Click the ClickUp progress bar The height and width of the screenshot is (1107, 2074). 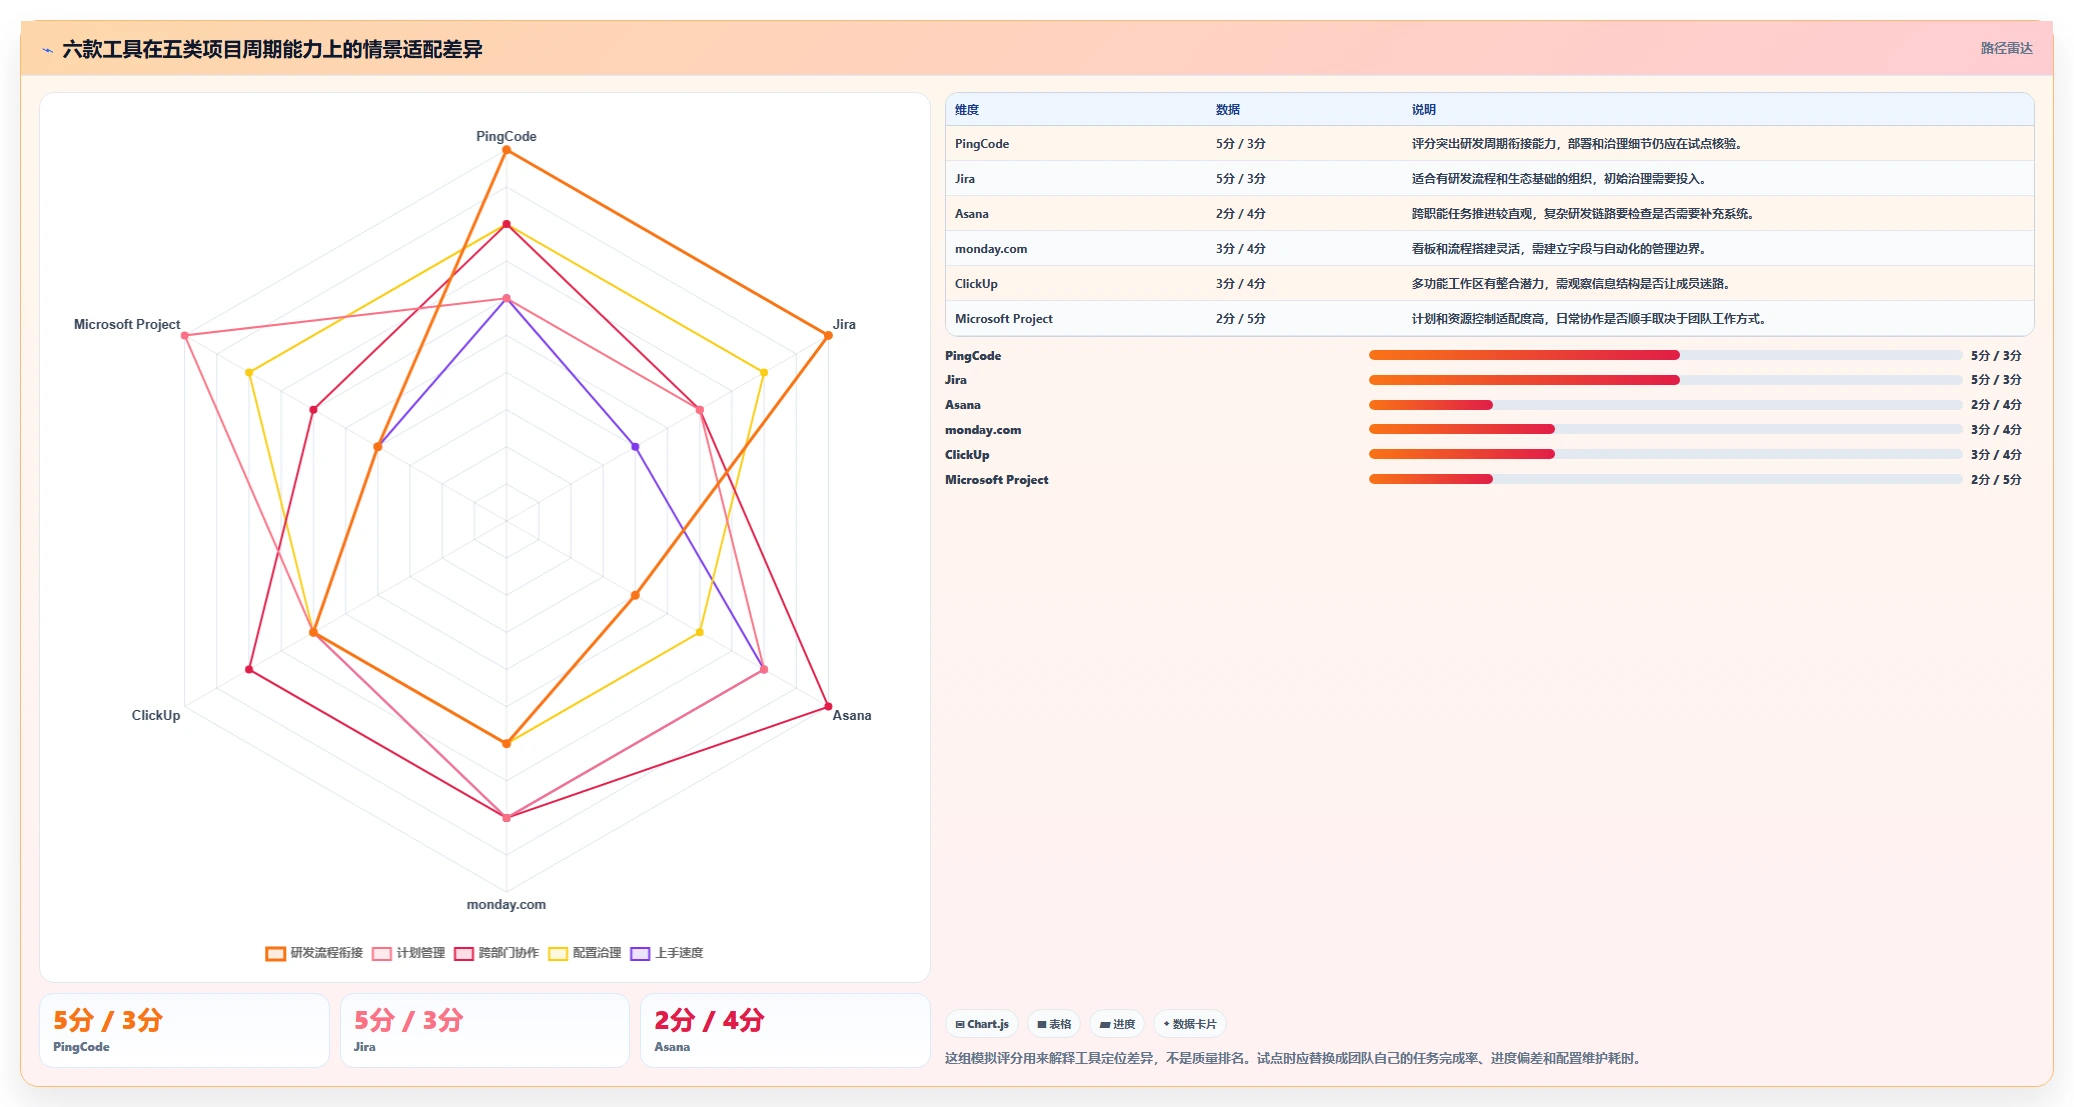1665,454
